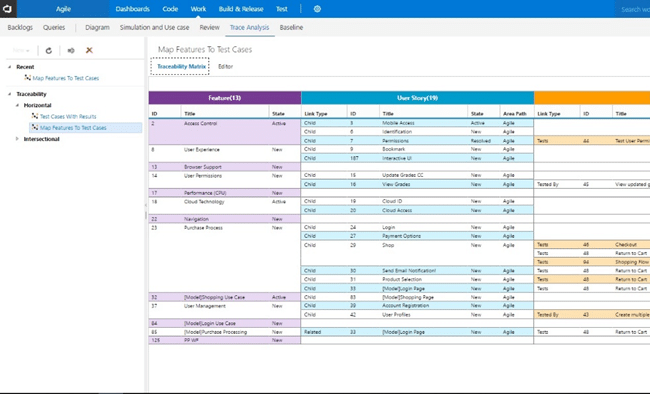Click icon next to Test Cases With Results
650x395 pixels.
coord(35,116)
